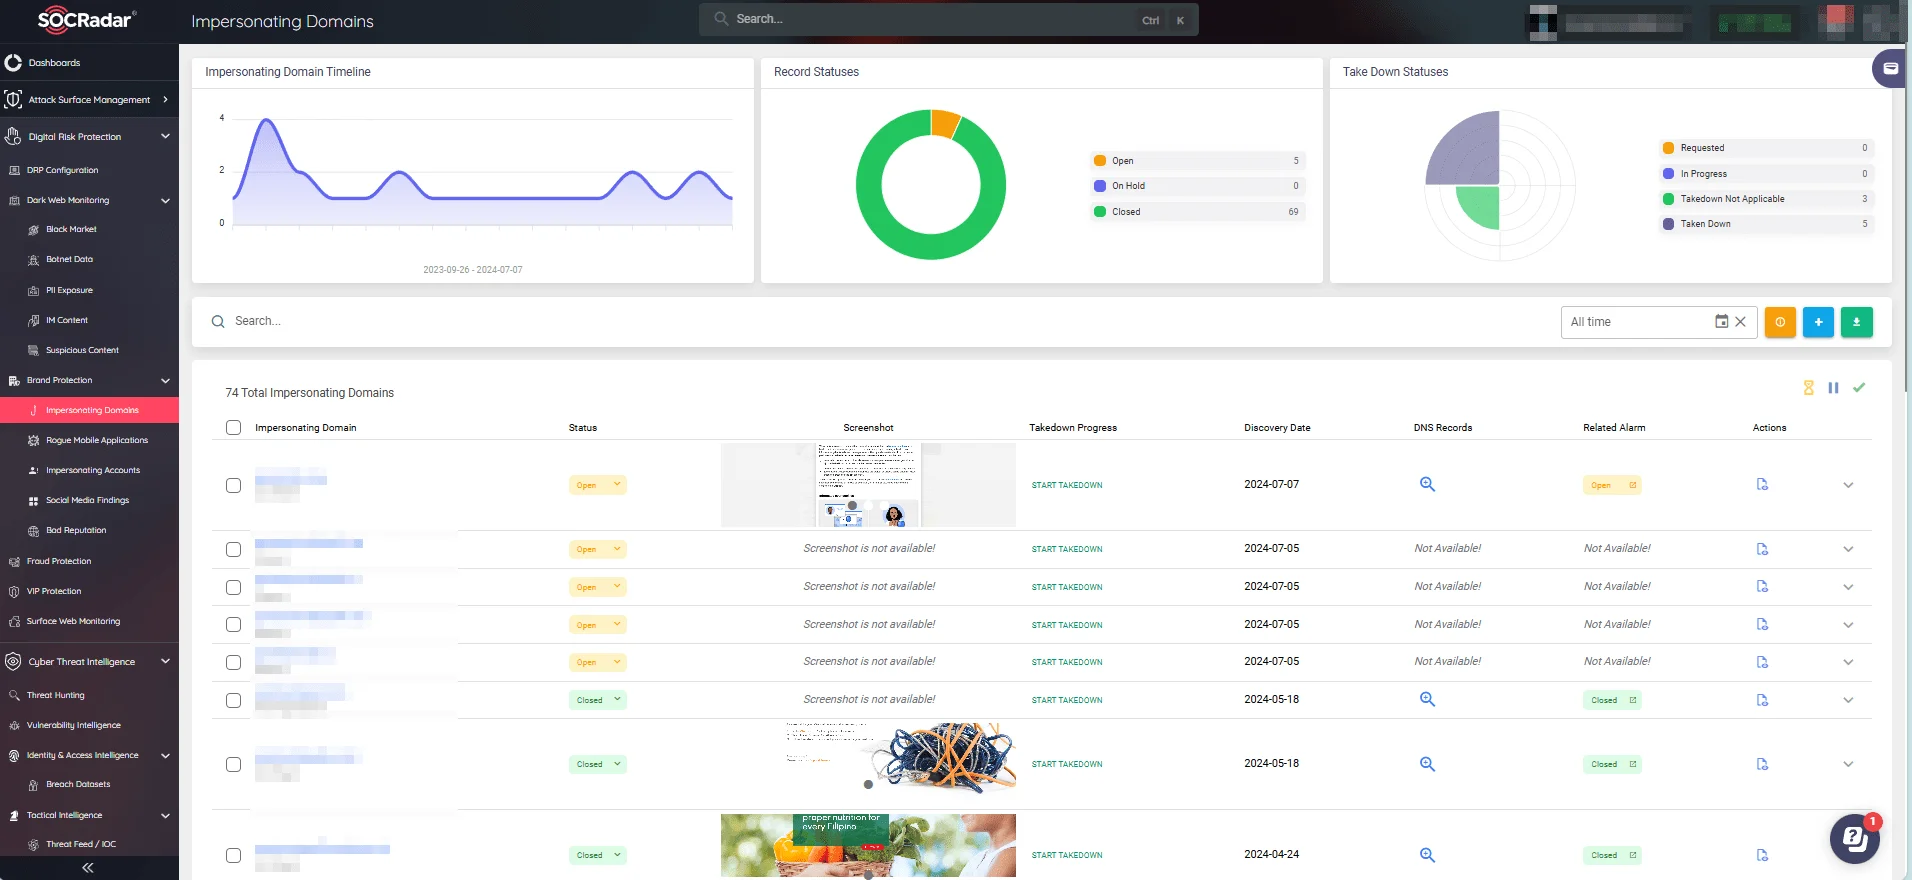The height and width of the screenshot is (880, 1912).
Task: Click START TAKEDOWN for 2024-04-24 row
Action: (x=1067, y=855)
